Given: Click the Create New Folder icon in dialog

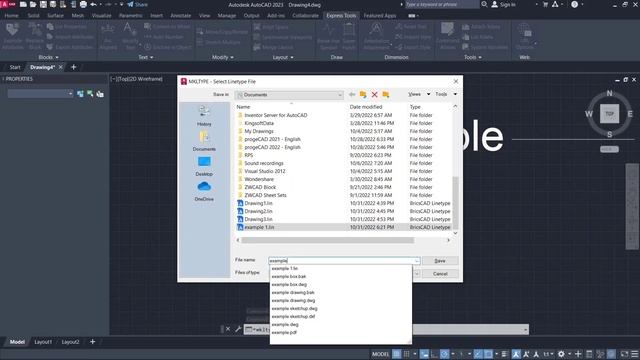Looking at the screenshot, I should pos(386,95).
